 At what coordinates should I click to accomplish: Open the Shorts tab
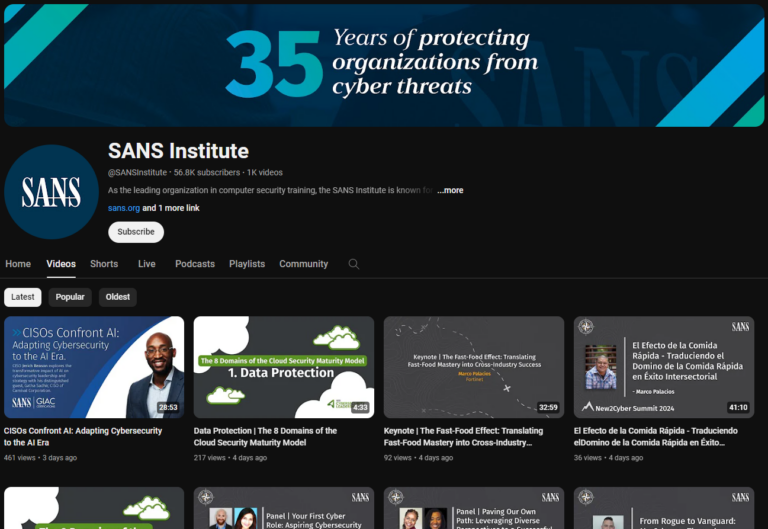point(104,264)
